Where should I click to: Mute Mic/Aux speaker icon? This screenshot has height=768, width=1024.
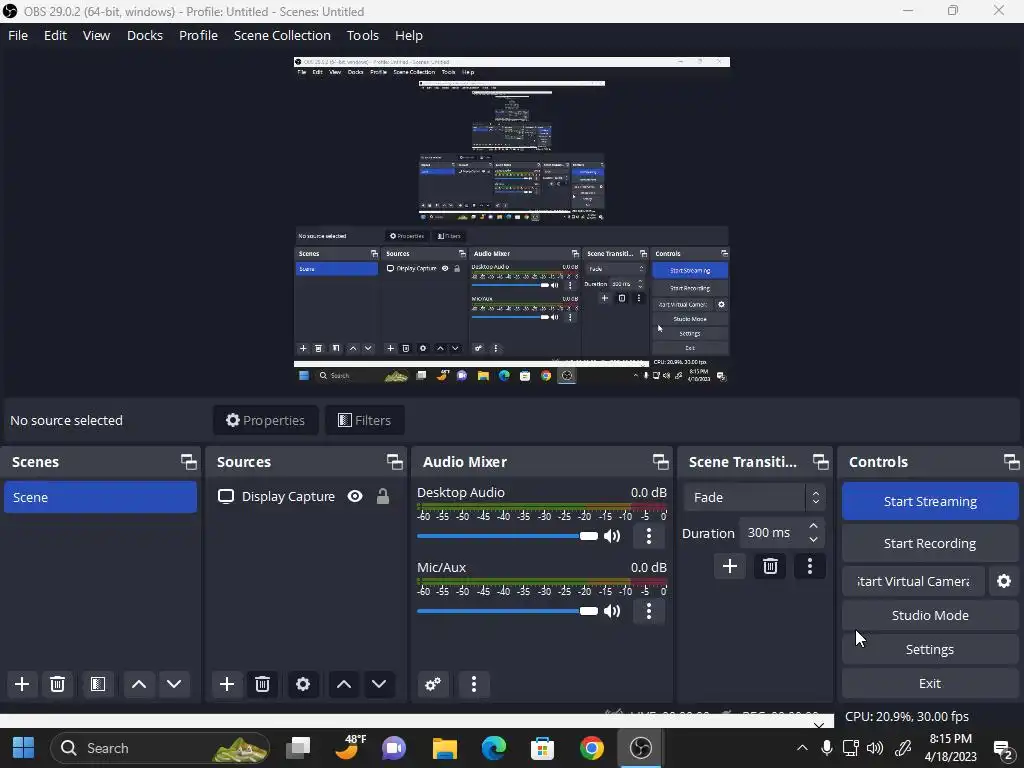click(x=612, y=611)
